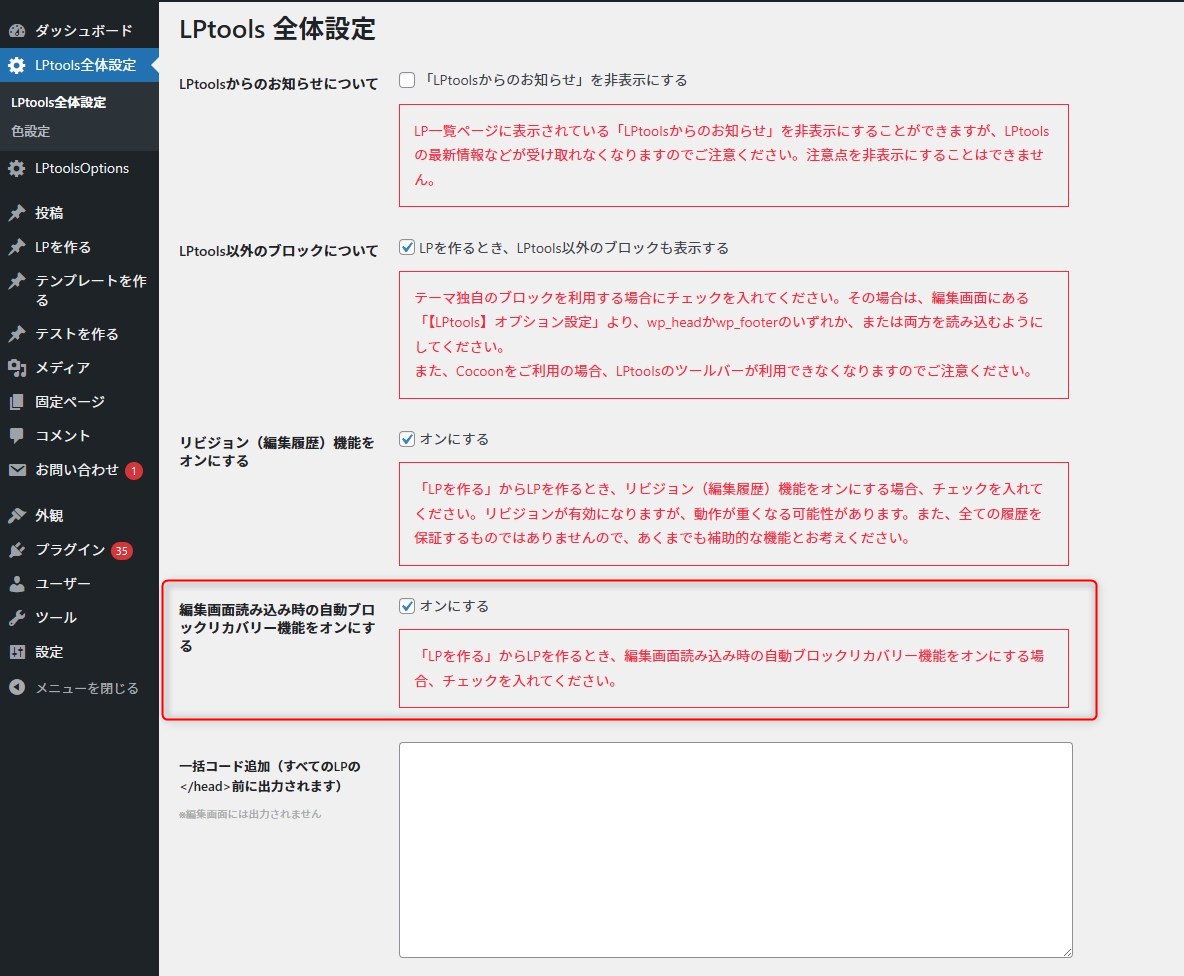This screenshot has height=976, width=1184.
Task: Open ダッシュボード in the sidebar
Action: (x=79, y=31)
